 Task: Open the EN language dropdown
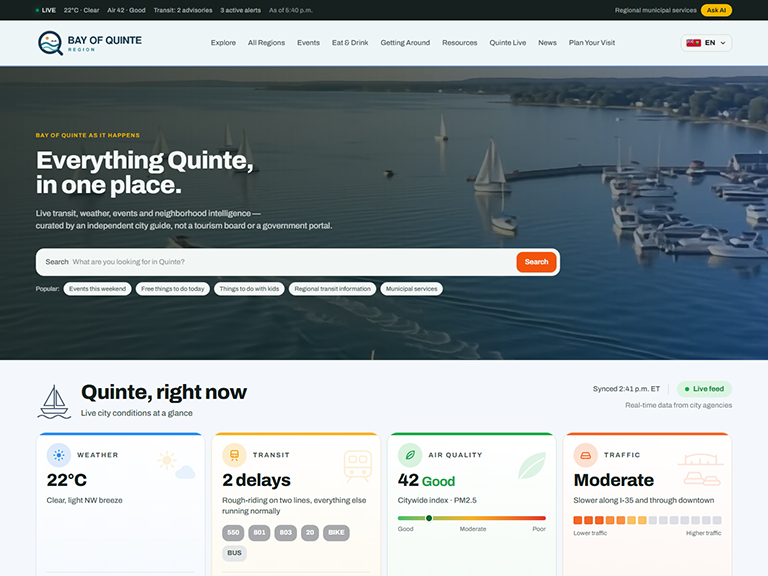[x=706, y=43]
